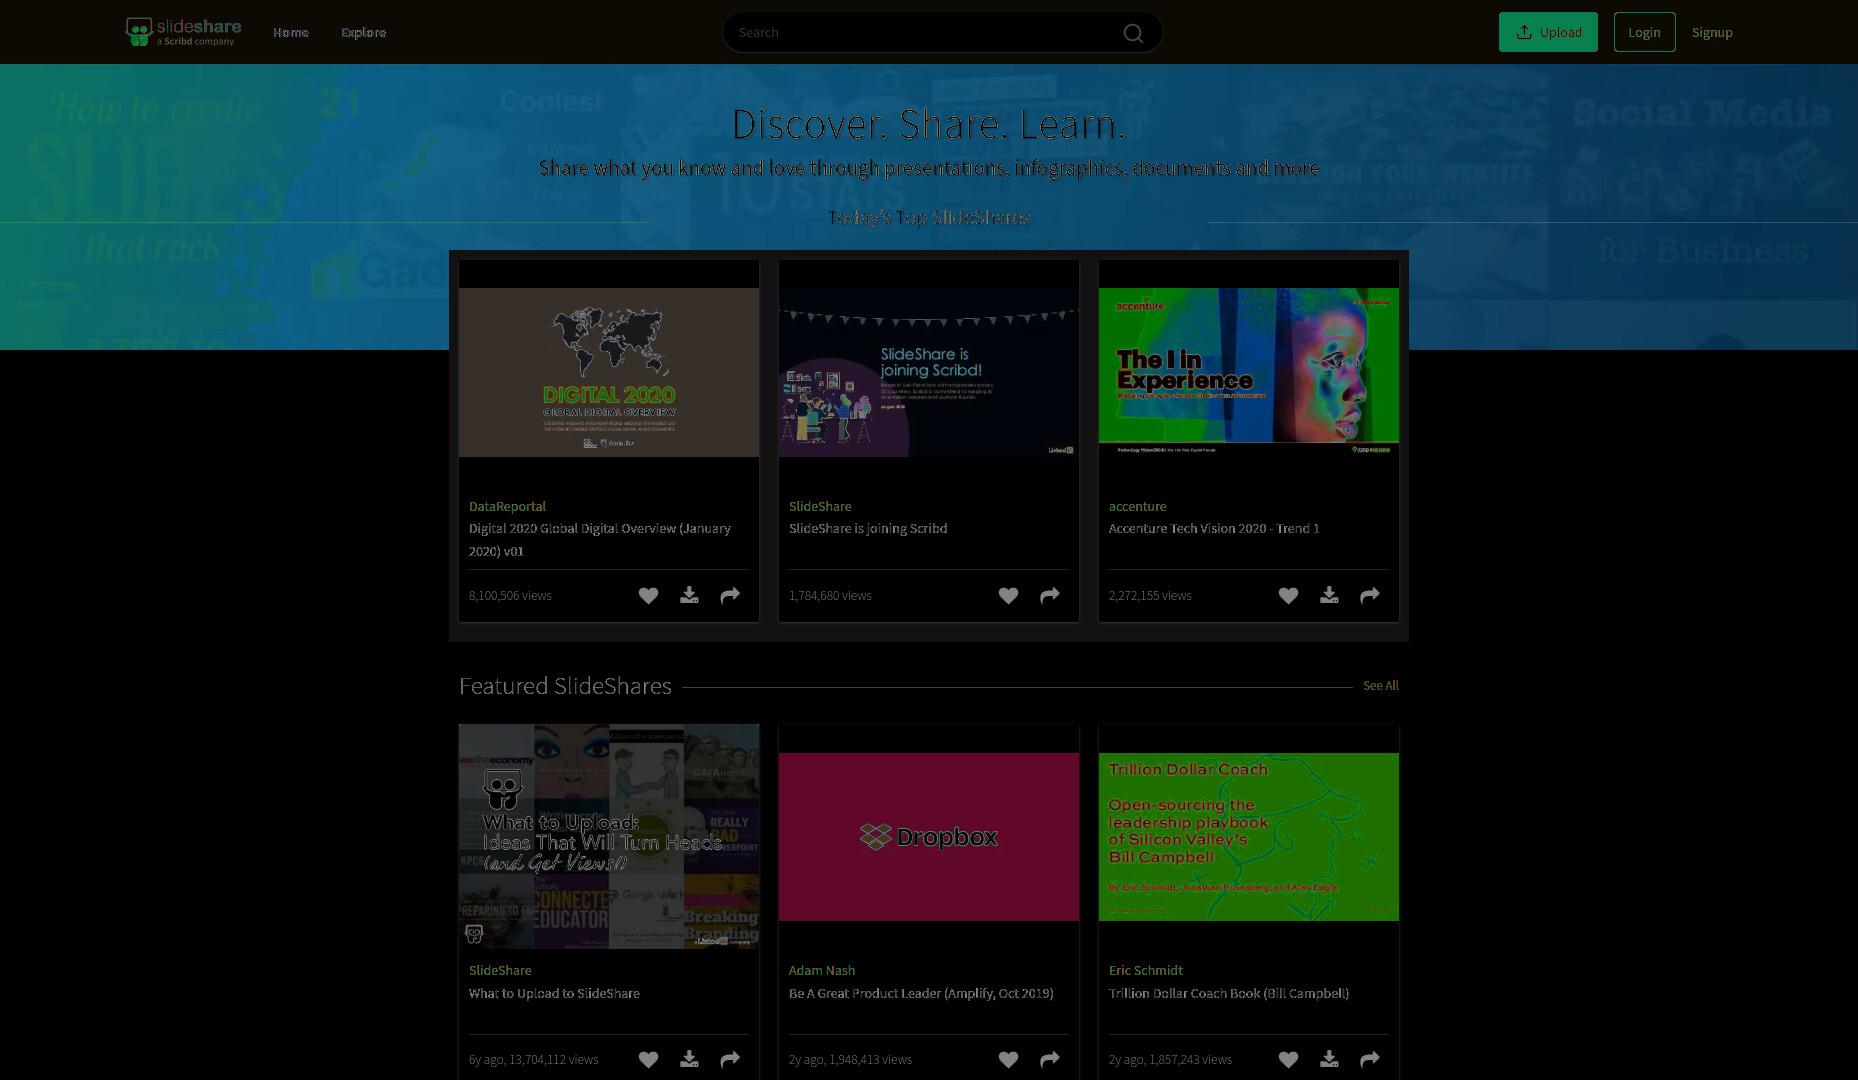The image size is (1858, 1080).
Task: Click the 2,272,155 views text
Action: 1150,596
